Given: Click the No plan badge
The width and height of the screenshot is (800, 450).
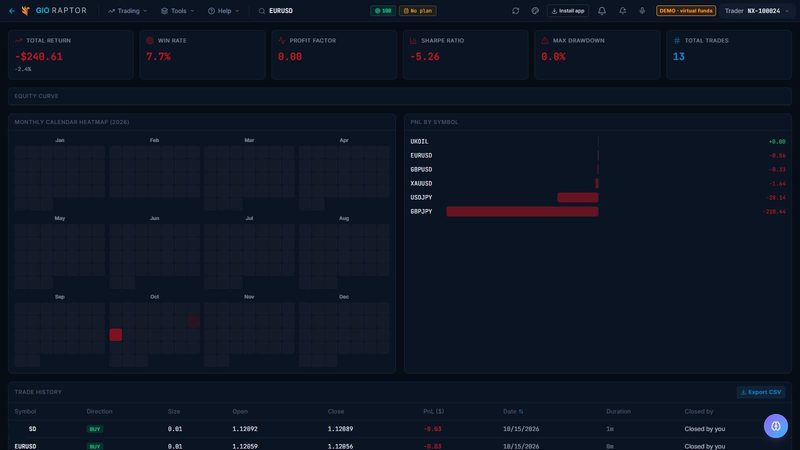Looking at the screenshot, I should pyautogui.click(x=417, y=11).
